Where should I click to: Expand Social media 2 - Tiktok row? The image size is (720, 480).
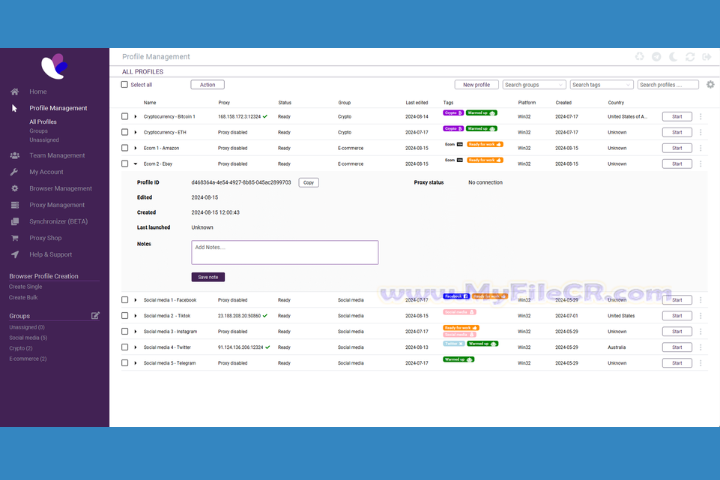[135, 316]
